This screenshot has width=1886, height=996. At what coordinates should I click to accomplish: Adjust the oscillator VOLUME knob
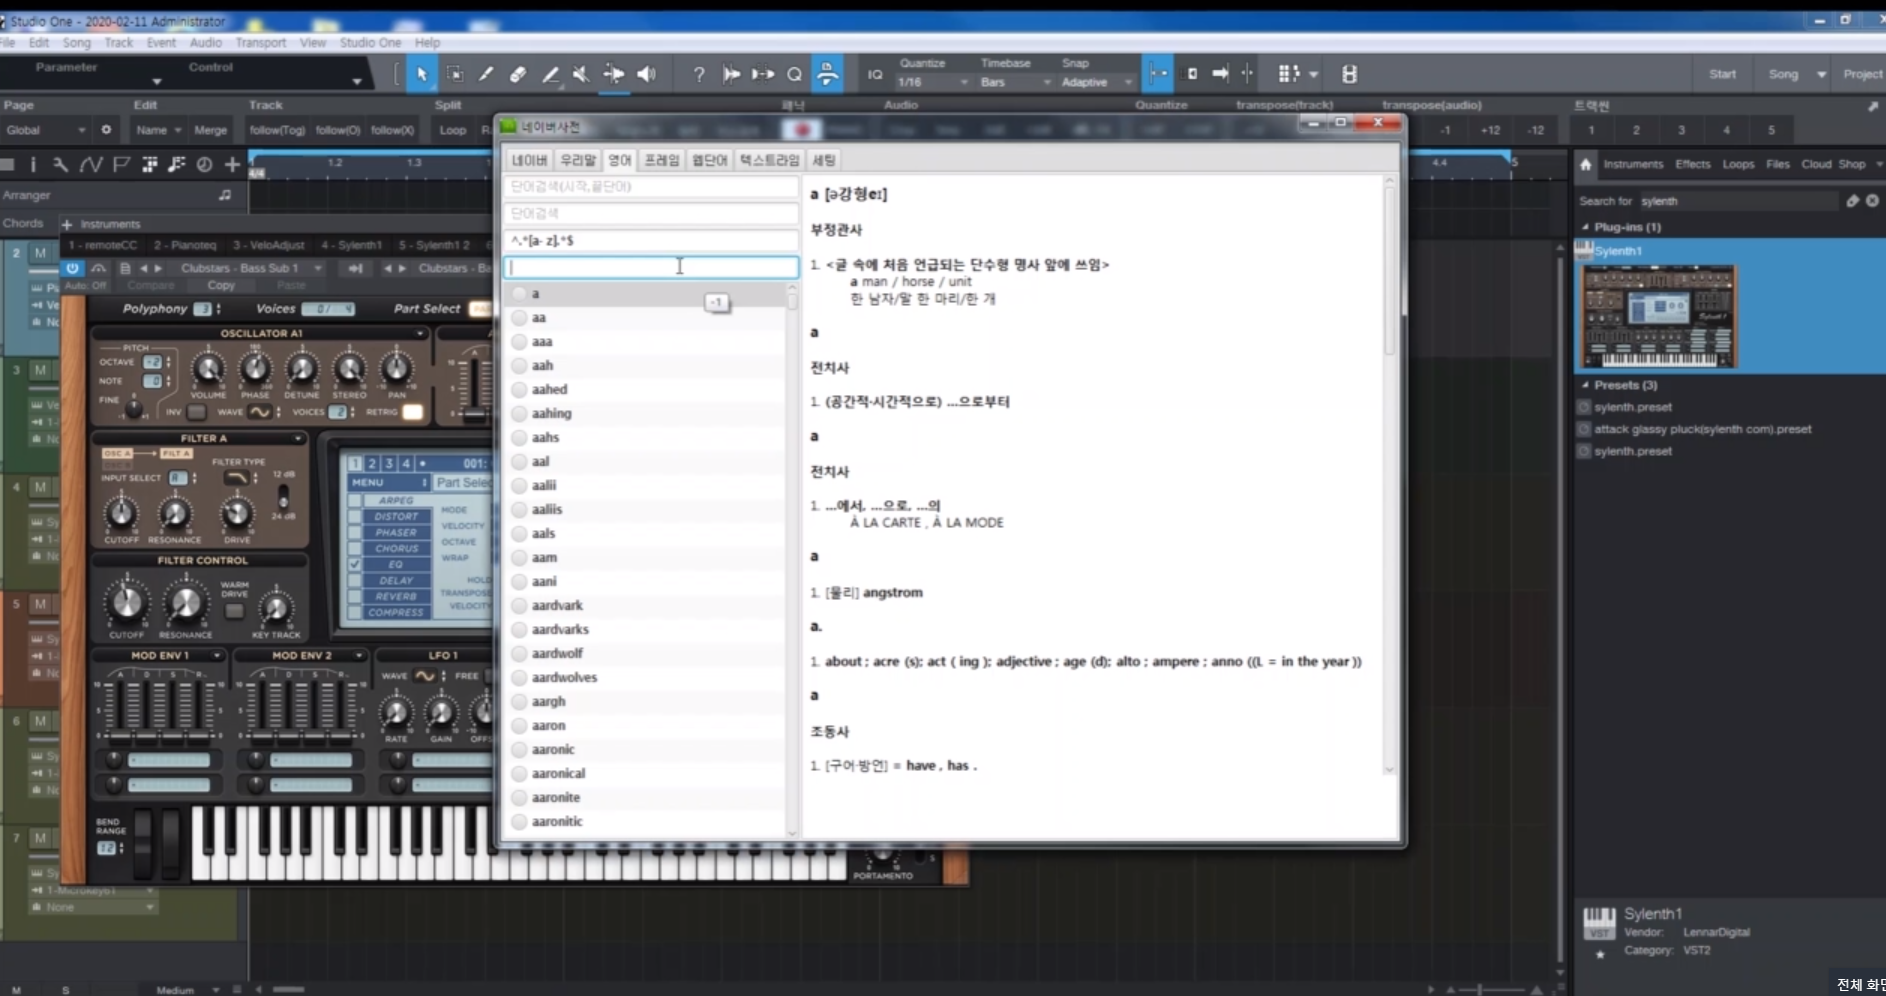point(208,370)
